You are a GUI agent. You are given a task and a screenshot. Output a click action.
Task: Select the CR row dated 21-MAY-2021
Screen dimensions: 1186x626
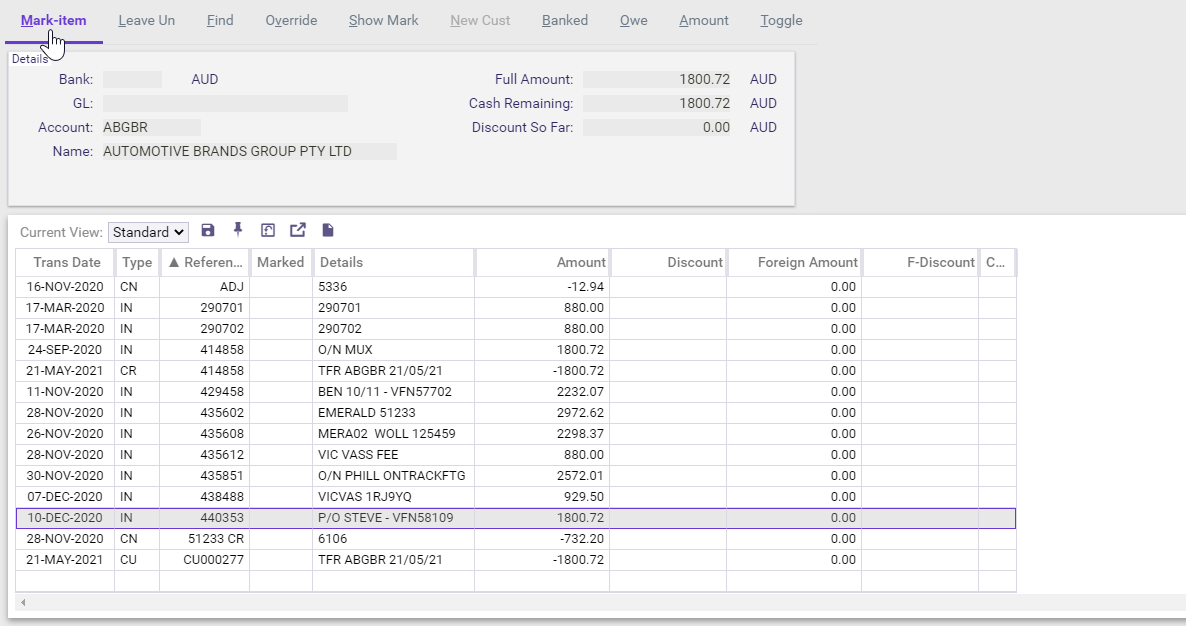516,371
